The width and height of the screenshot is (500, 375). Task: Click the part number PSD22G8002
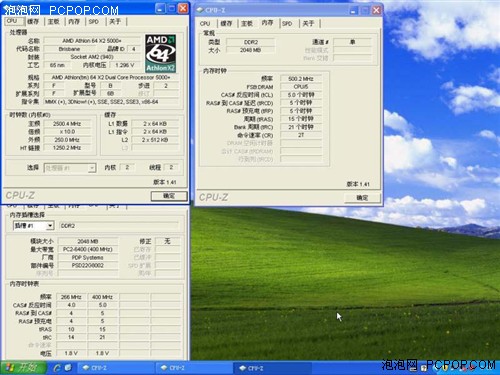[88, 265]
